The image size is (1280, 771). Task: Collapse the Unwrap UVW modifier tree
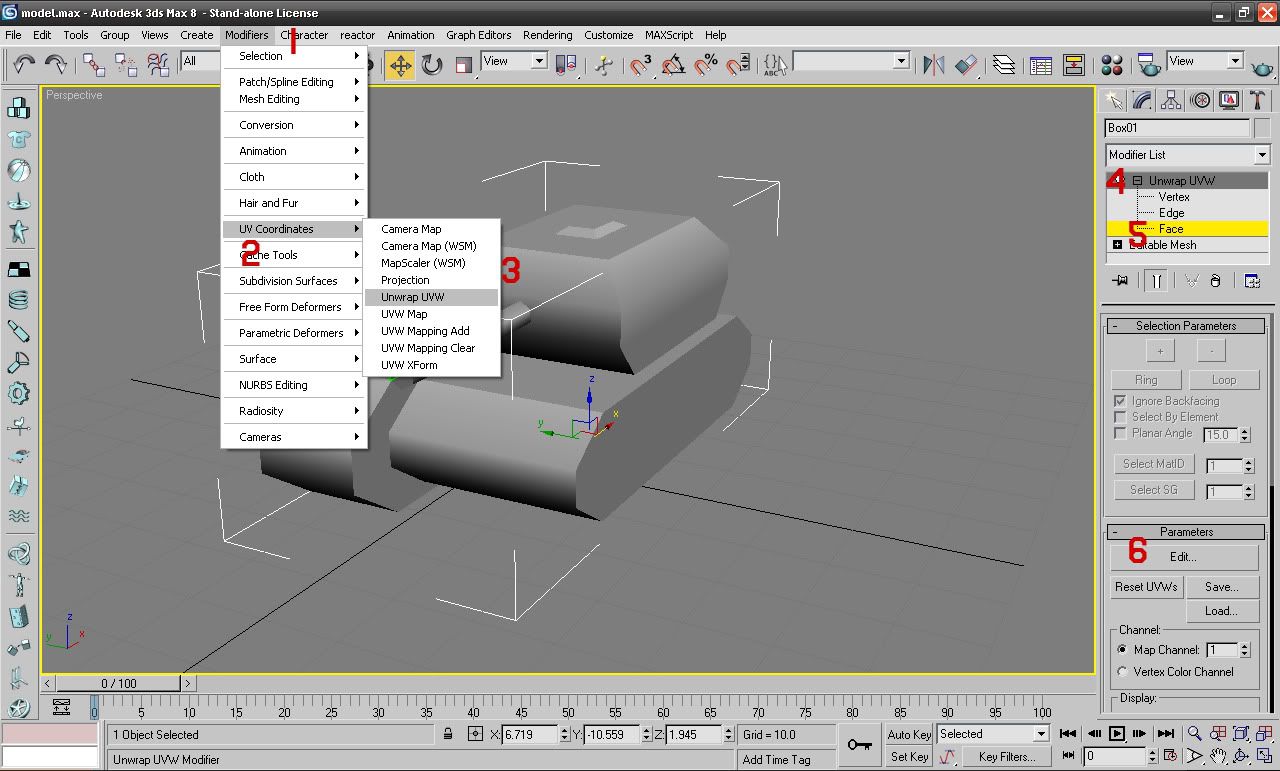click(x=1138, y=181)
